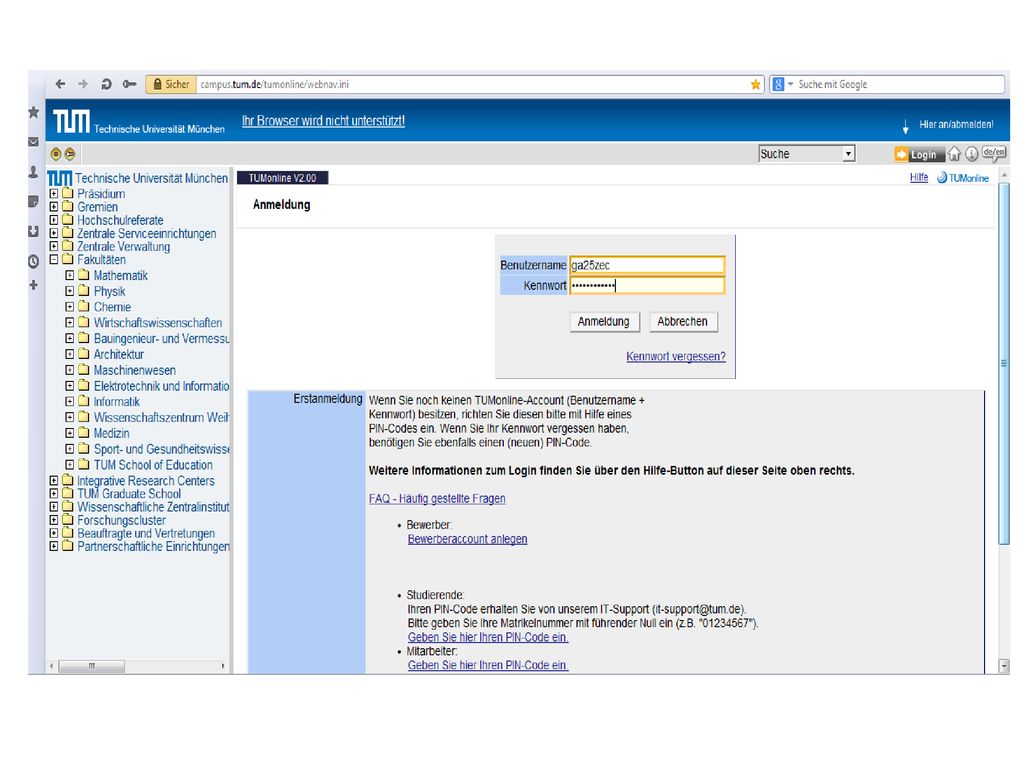
Task: Expand the Gremien tree node
Action: pos(54,206)
